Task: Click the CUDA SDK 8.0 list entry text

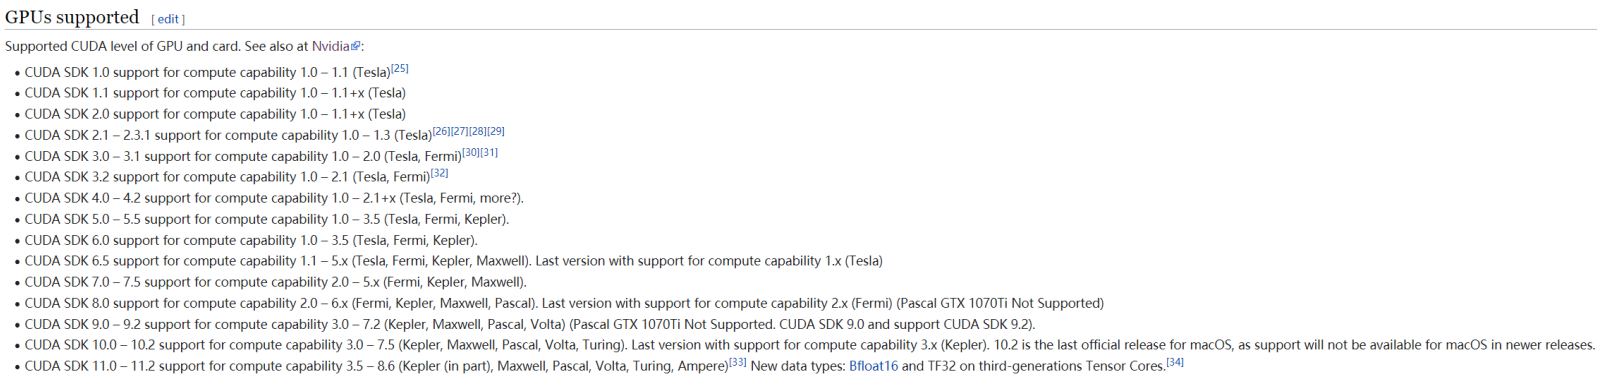Action: 564,303
